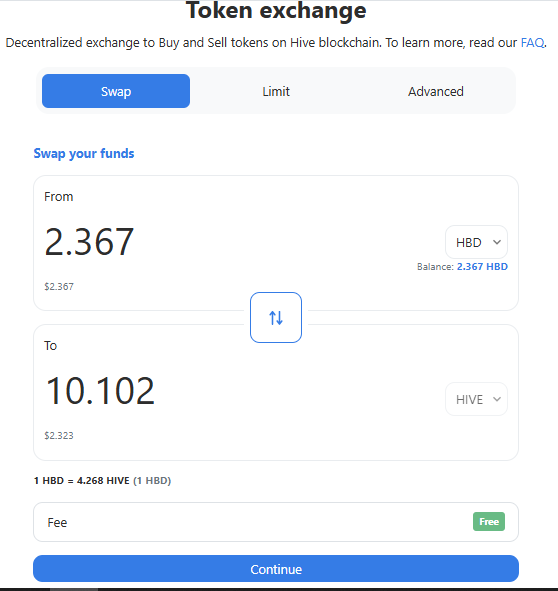
Task: Open the Advanced tab
Action: point(435,91)
